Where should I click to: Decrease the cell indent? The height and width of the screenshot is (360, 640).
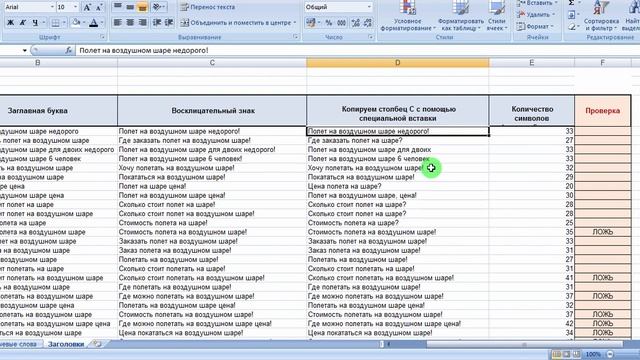157,22
